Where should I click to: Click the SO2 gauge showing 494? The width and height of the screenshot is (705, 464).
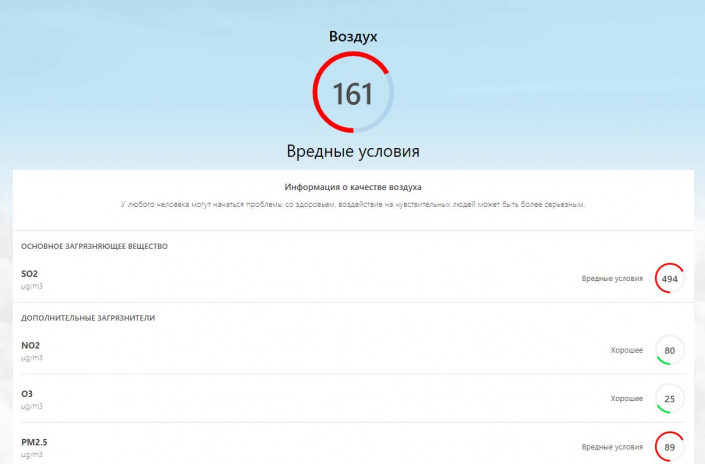point(669,279)
